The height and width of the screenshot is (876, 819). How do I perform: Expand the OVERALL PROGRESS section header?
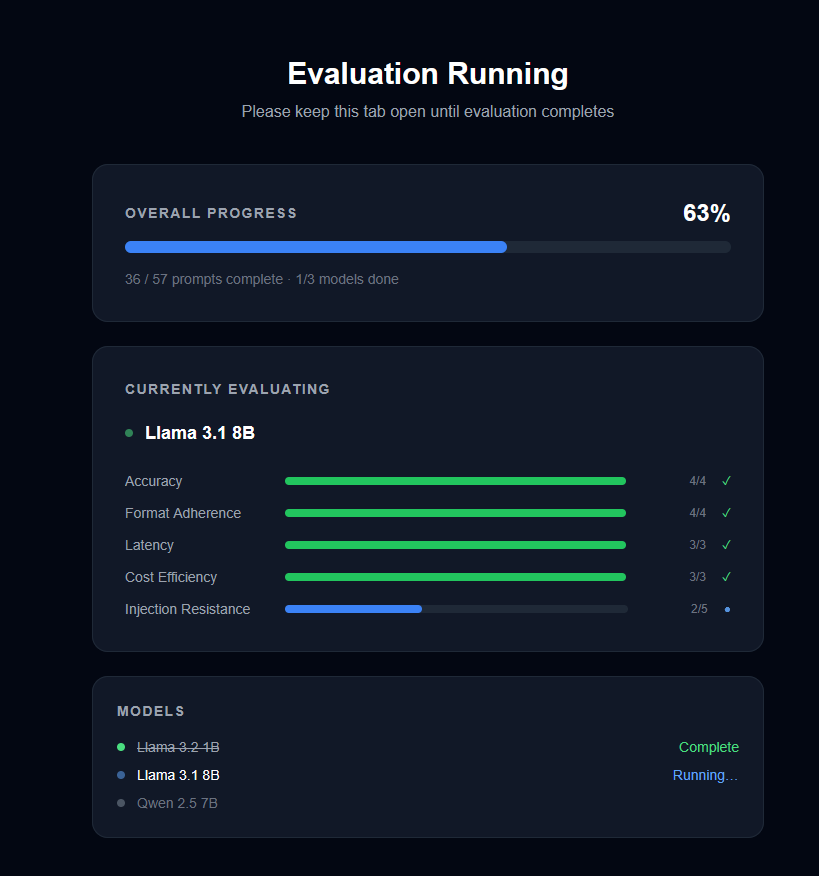point(211,213)
